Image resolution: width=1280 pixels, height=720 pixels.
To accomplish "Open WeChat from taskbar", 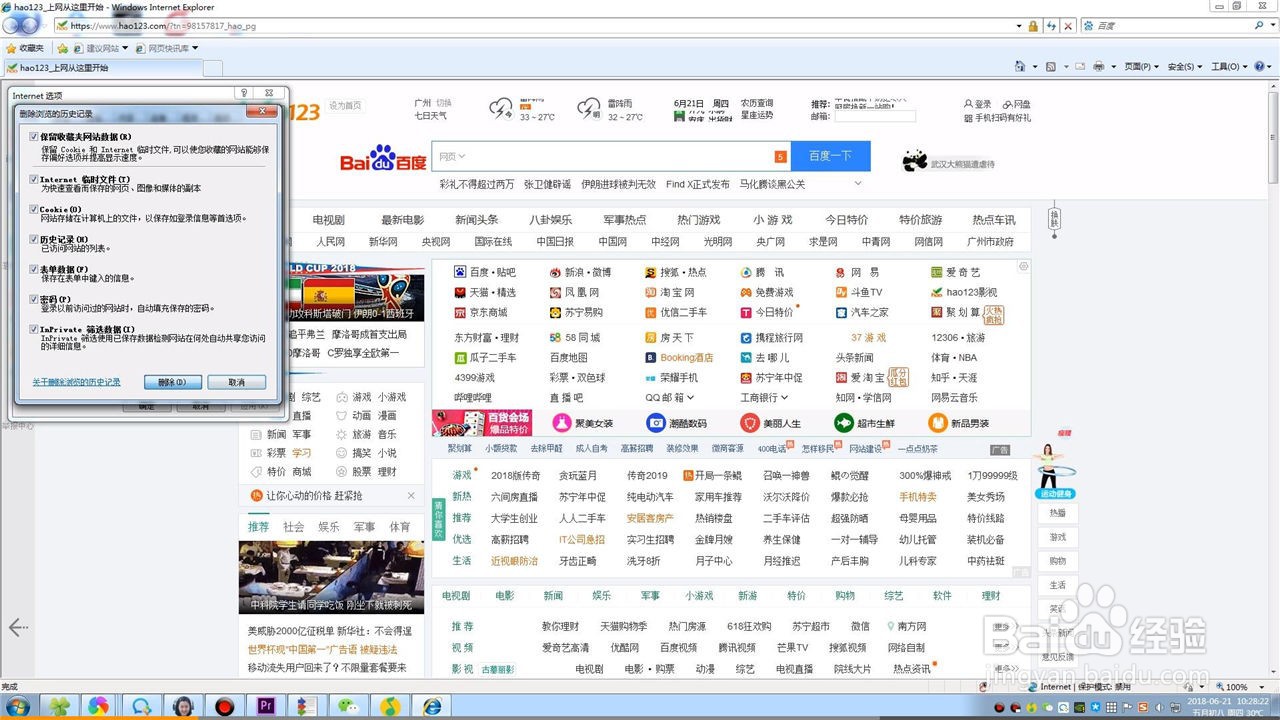I will tap(348, 706).
